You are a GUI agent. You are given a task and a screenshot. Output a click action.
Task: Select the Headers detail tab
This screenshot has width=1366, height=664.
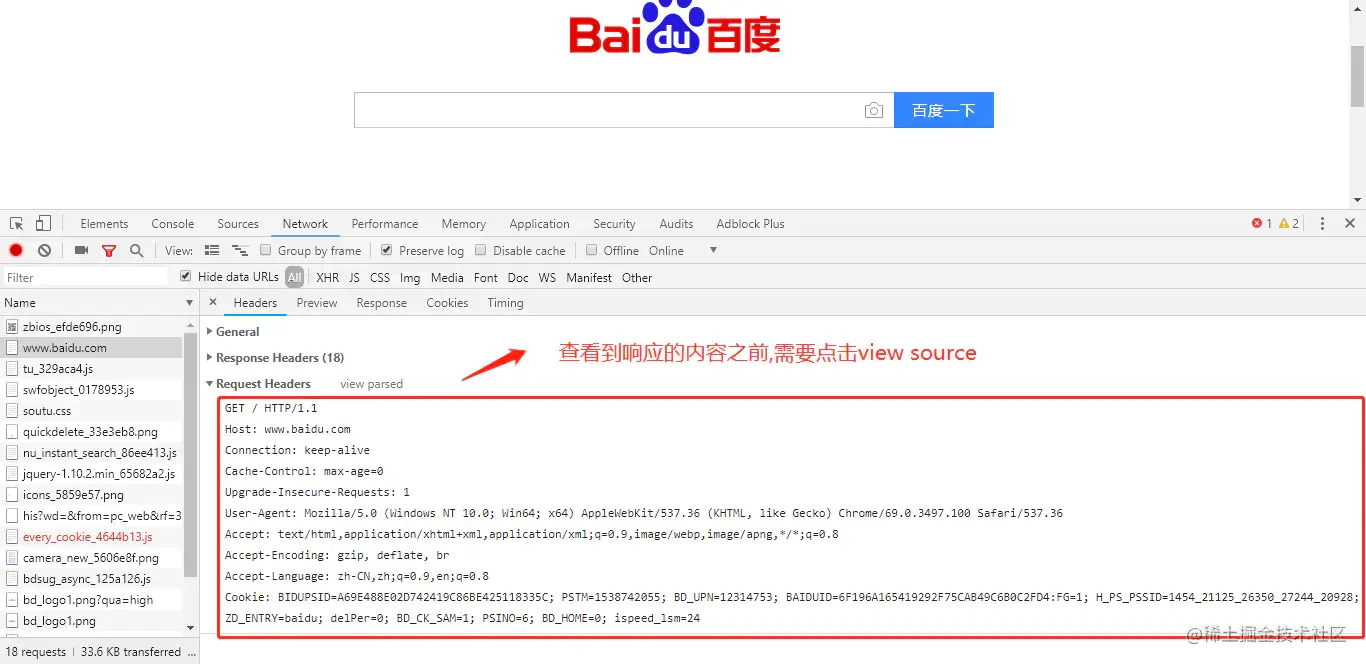pos(255,302)
